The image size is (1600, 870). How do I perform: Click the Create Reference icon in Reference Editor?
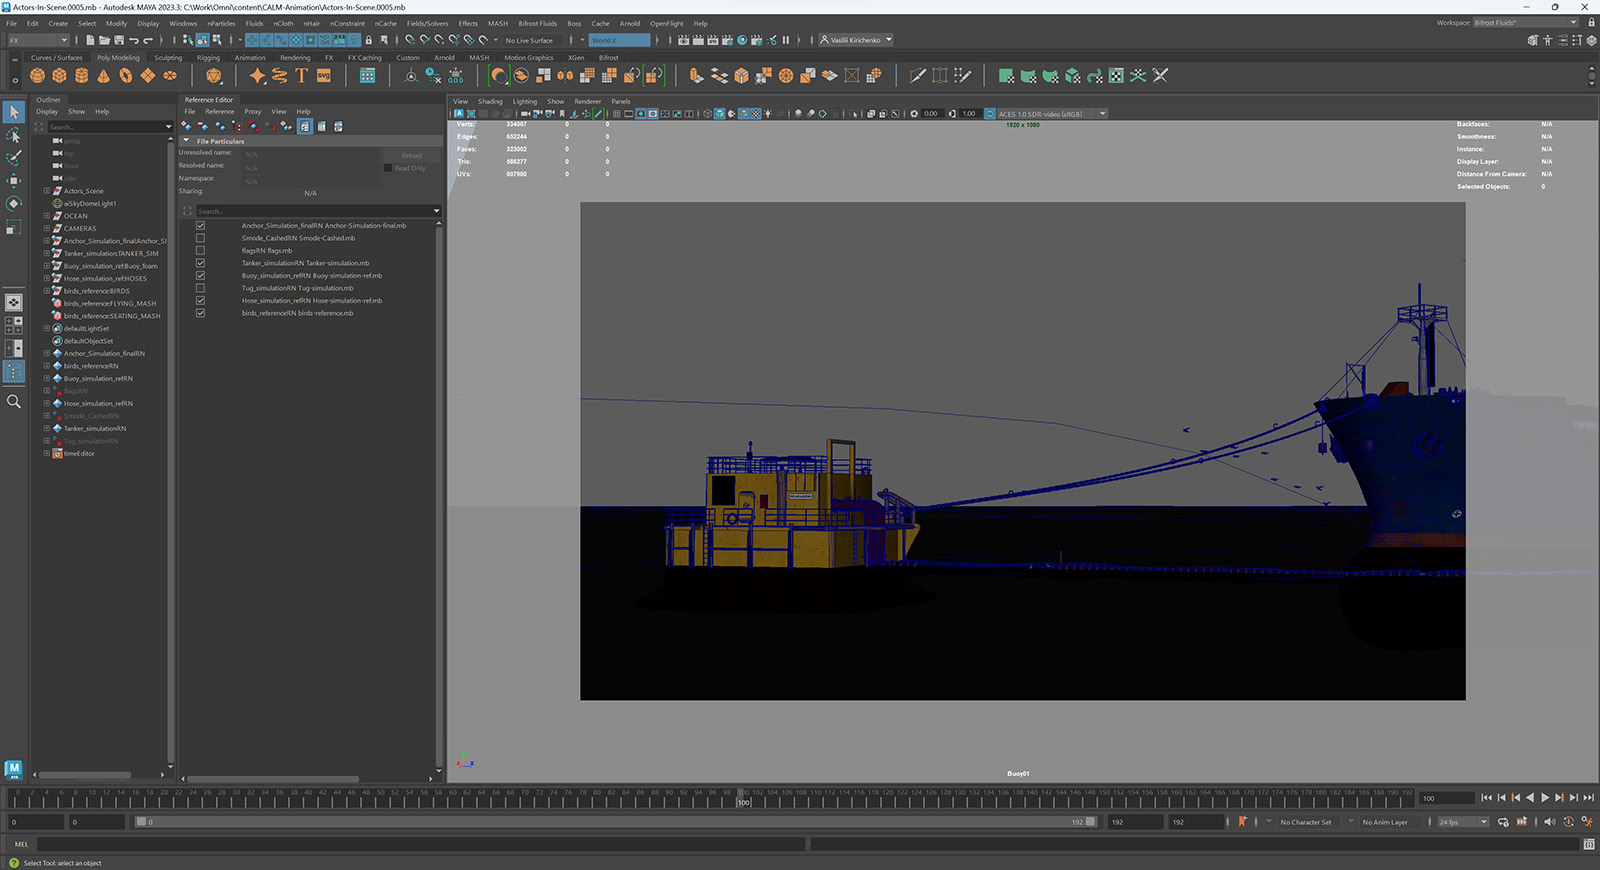187,126
